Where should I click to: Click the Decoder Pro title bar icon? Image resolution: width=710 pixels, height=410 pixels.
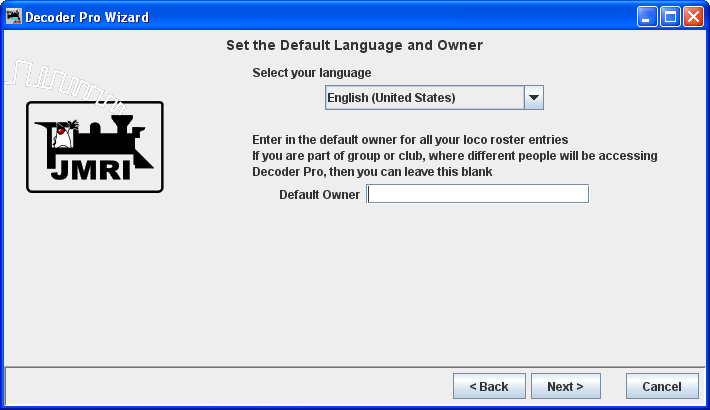point(14,17)
